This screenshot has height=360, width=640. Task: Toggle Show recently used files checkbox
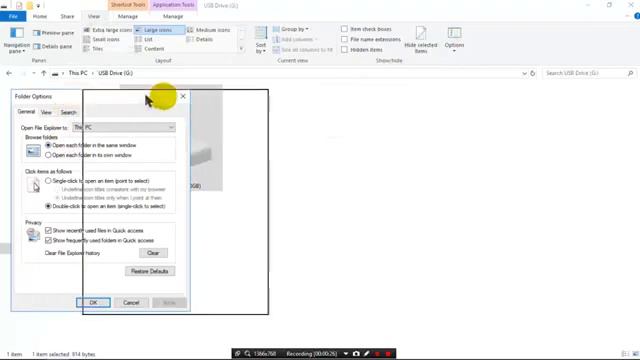(x=48, y=231)
